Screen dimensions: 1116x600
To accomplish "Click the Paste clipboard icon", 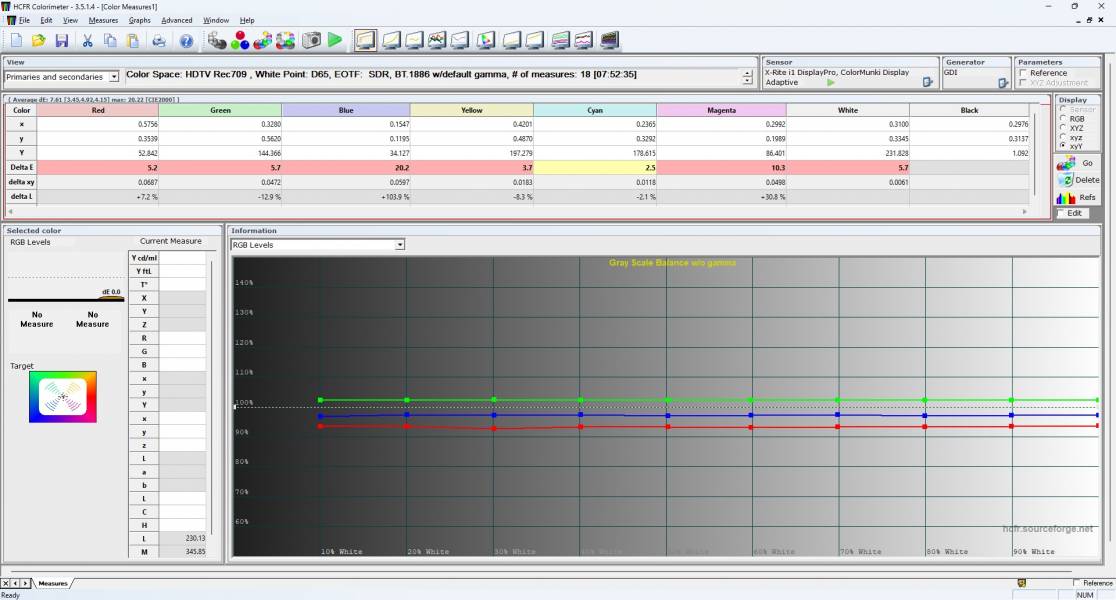I will [x=133, y=41].
